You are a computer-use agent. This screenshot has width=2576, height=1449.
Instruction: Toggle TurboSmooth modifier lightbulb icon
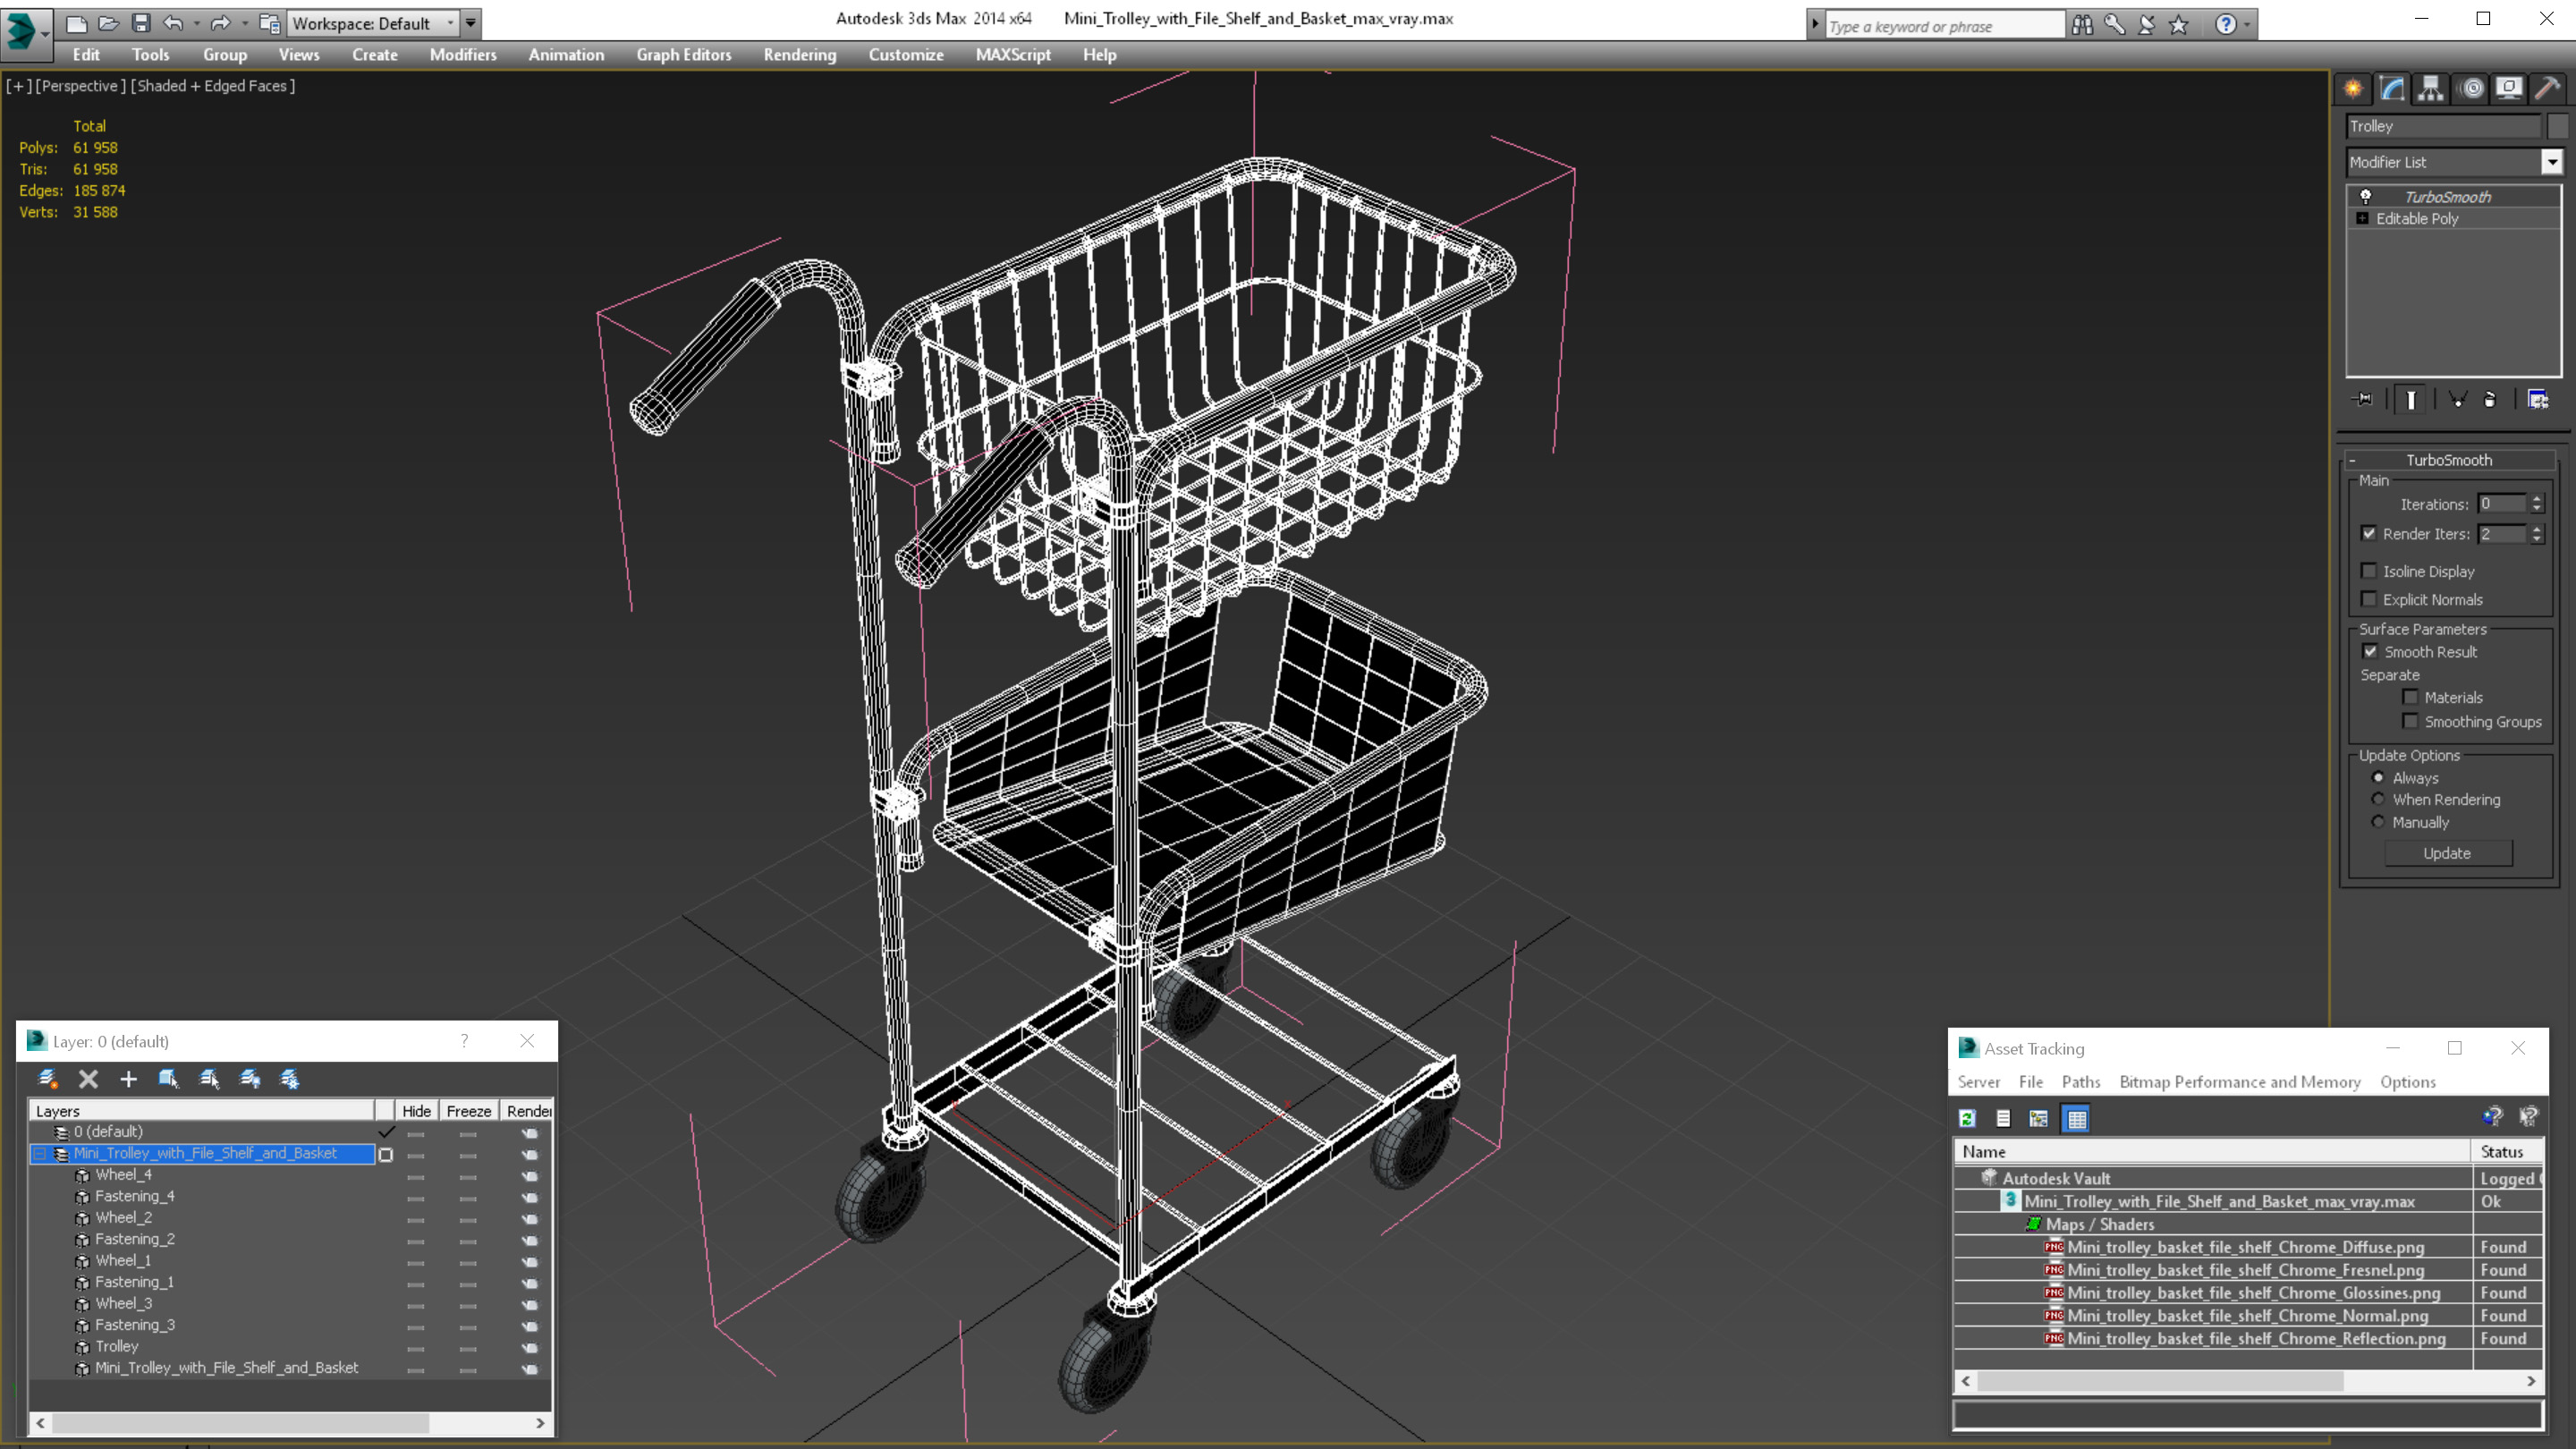(2366, 197)
